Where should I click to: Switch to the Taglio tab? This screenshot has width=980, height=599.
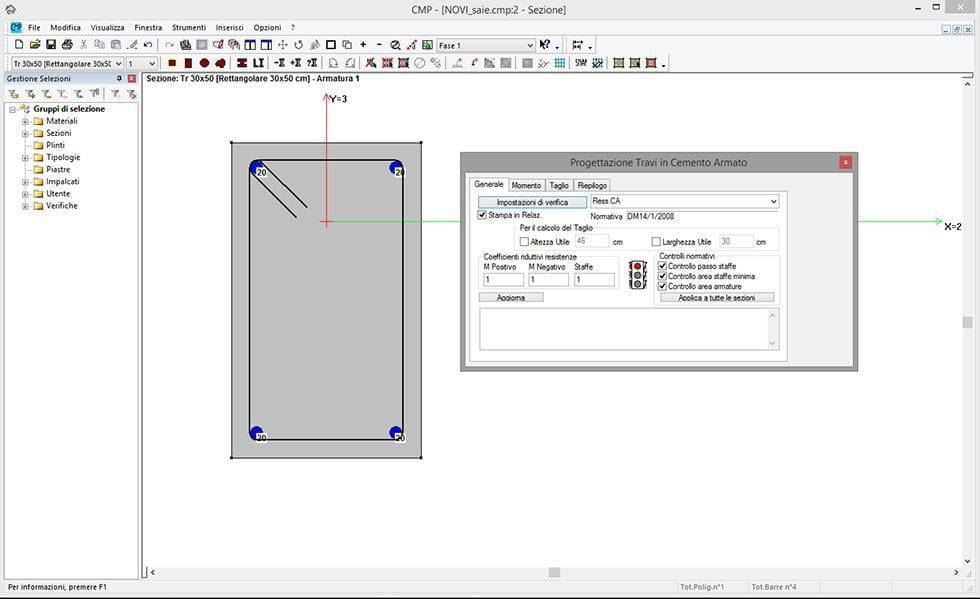point(558,185)
